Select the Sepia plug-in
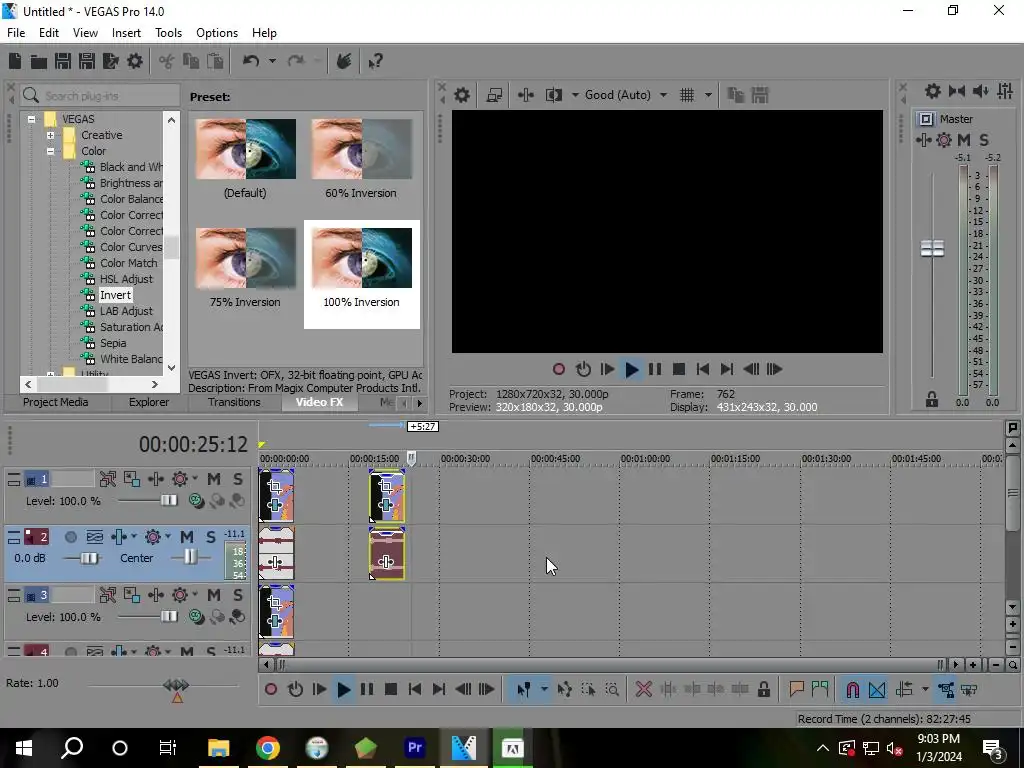This screenshot has width=1024, height=768. 113,343
